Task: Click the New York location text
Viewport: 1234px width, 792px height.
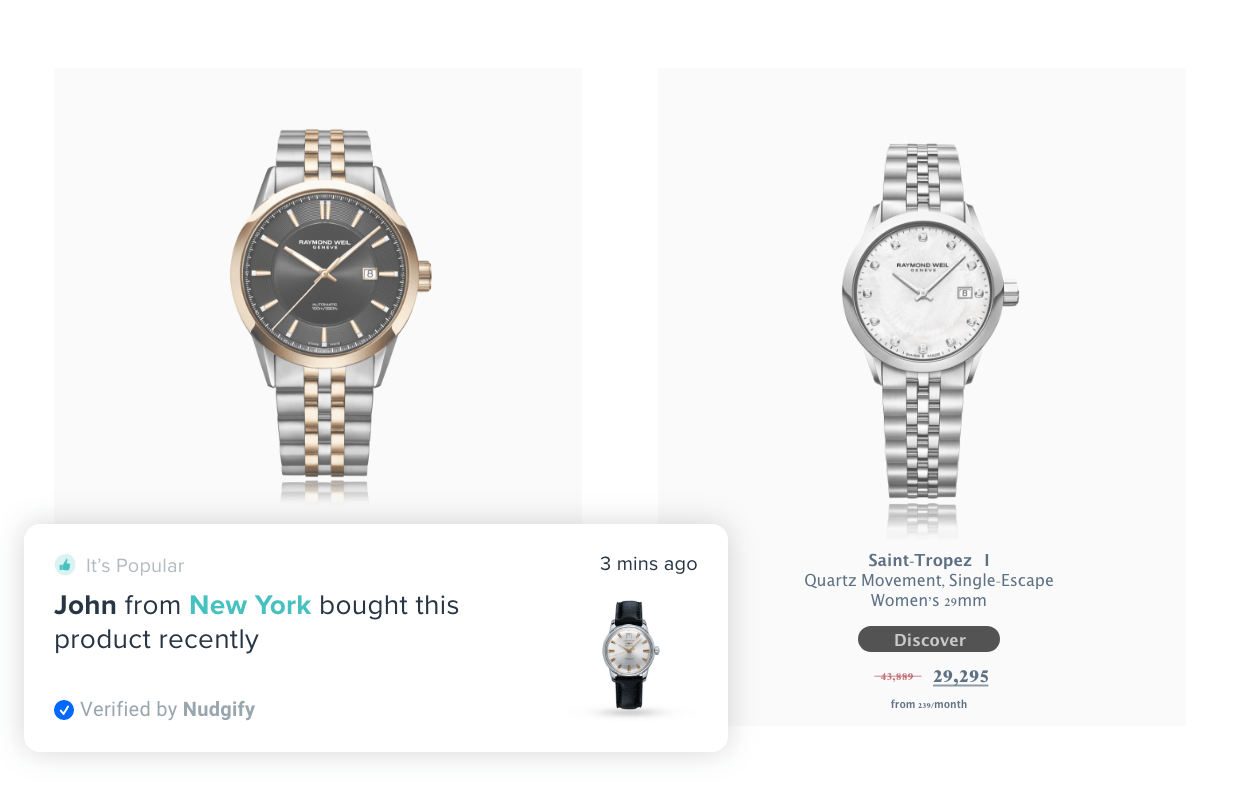Action: [250, 605]
